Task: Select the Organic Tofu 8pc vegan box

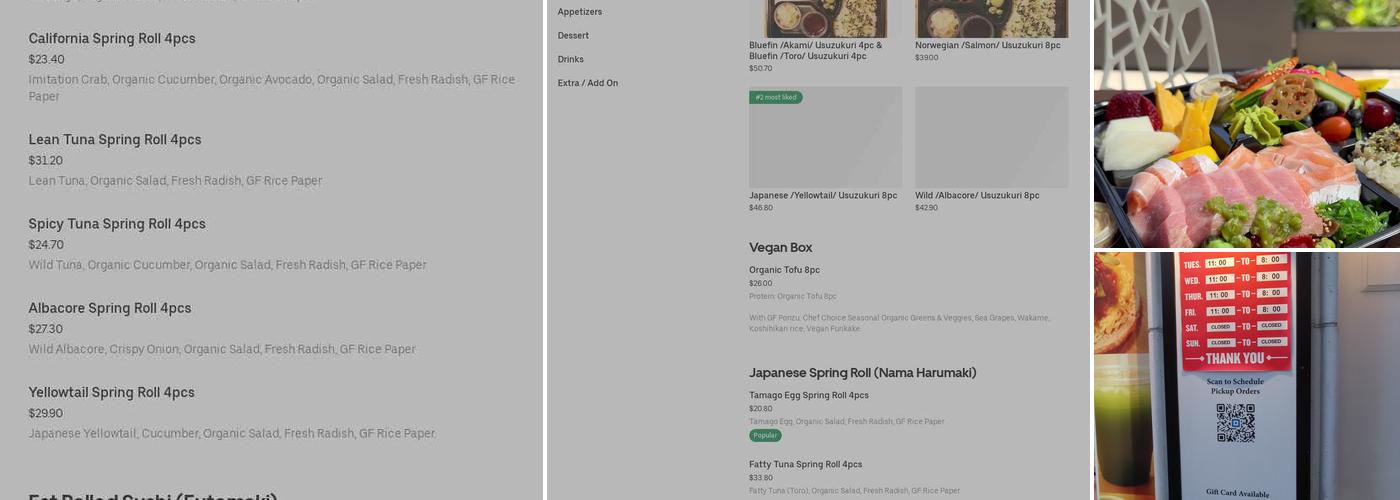Action: tap(785, 270)
